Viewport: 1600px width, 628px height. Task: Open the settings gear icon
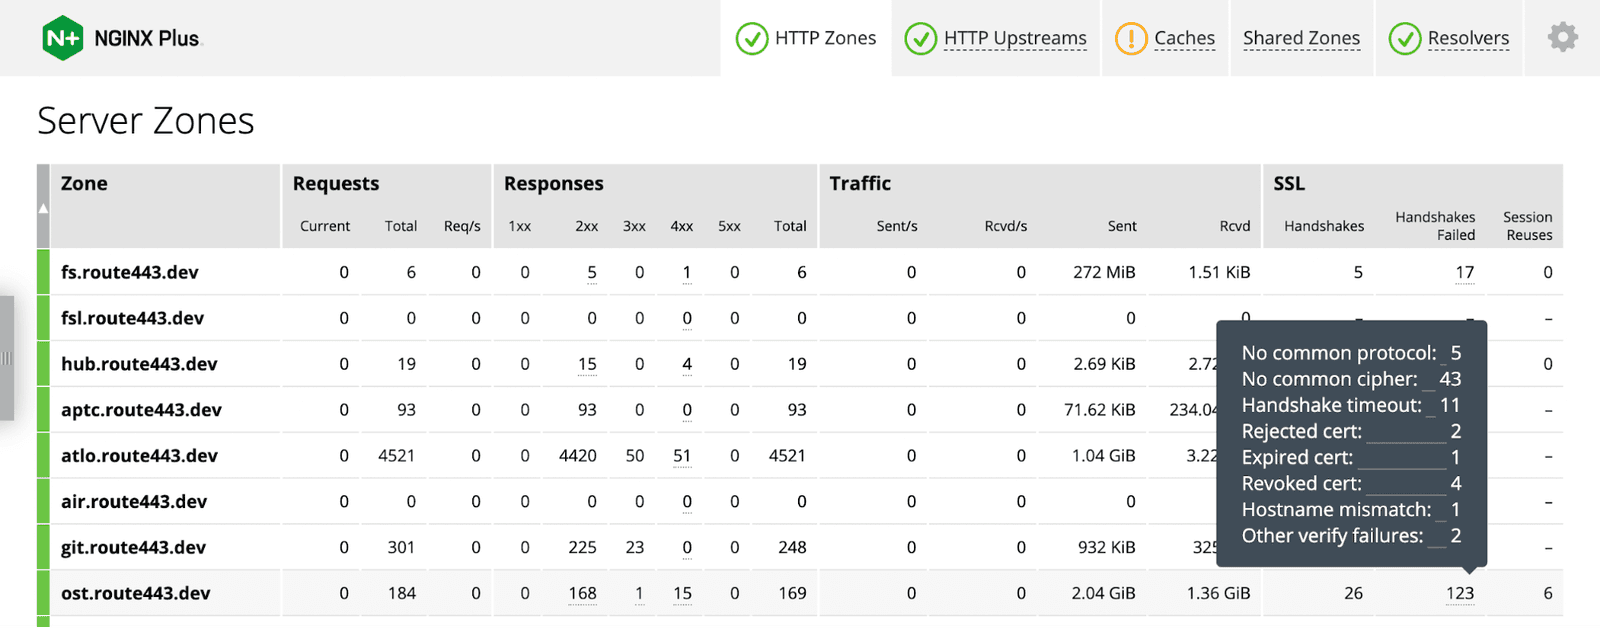click(x=1562, y=38)
